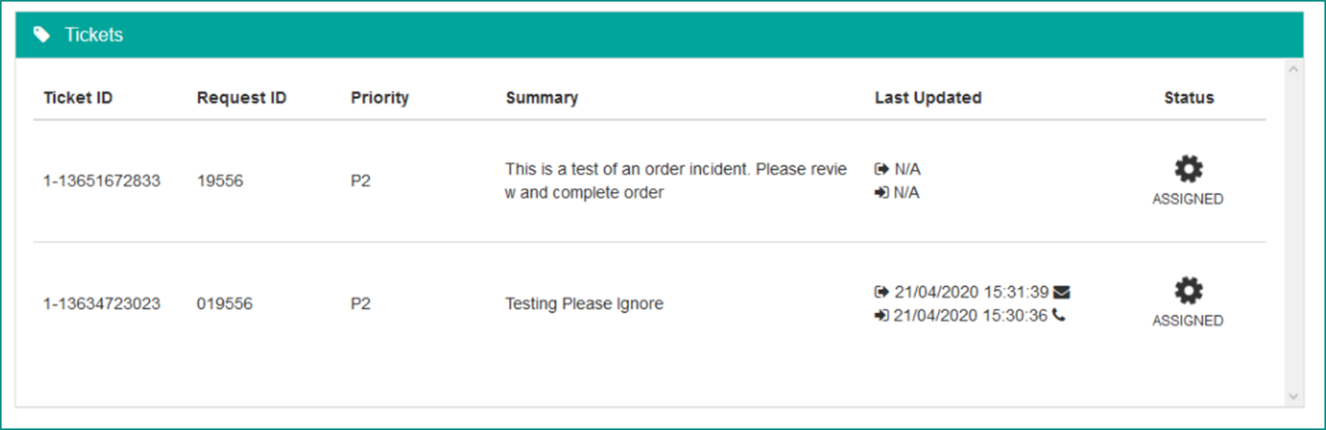Viewport: 1326px width, 430px height.
Task: Select the Testing Please Ignore summary
Action: coord(584,303)
